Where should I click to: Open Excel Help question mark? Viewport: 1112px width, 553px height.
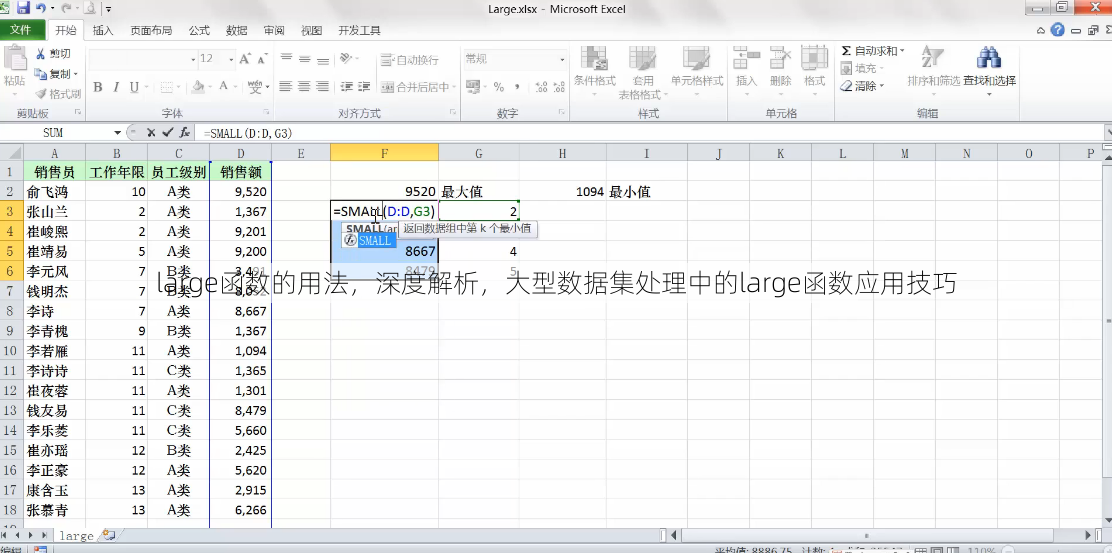coord(1057,30)
